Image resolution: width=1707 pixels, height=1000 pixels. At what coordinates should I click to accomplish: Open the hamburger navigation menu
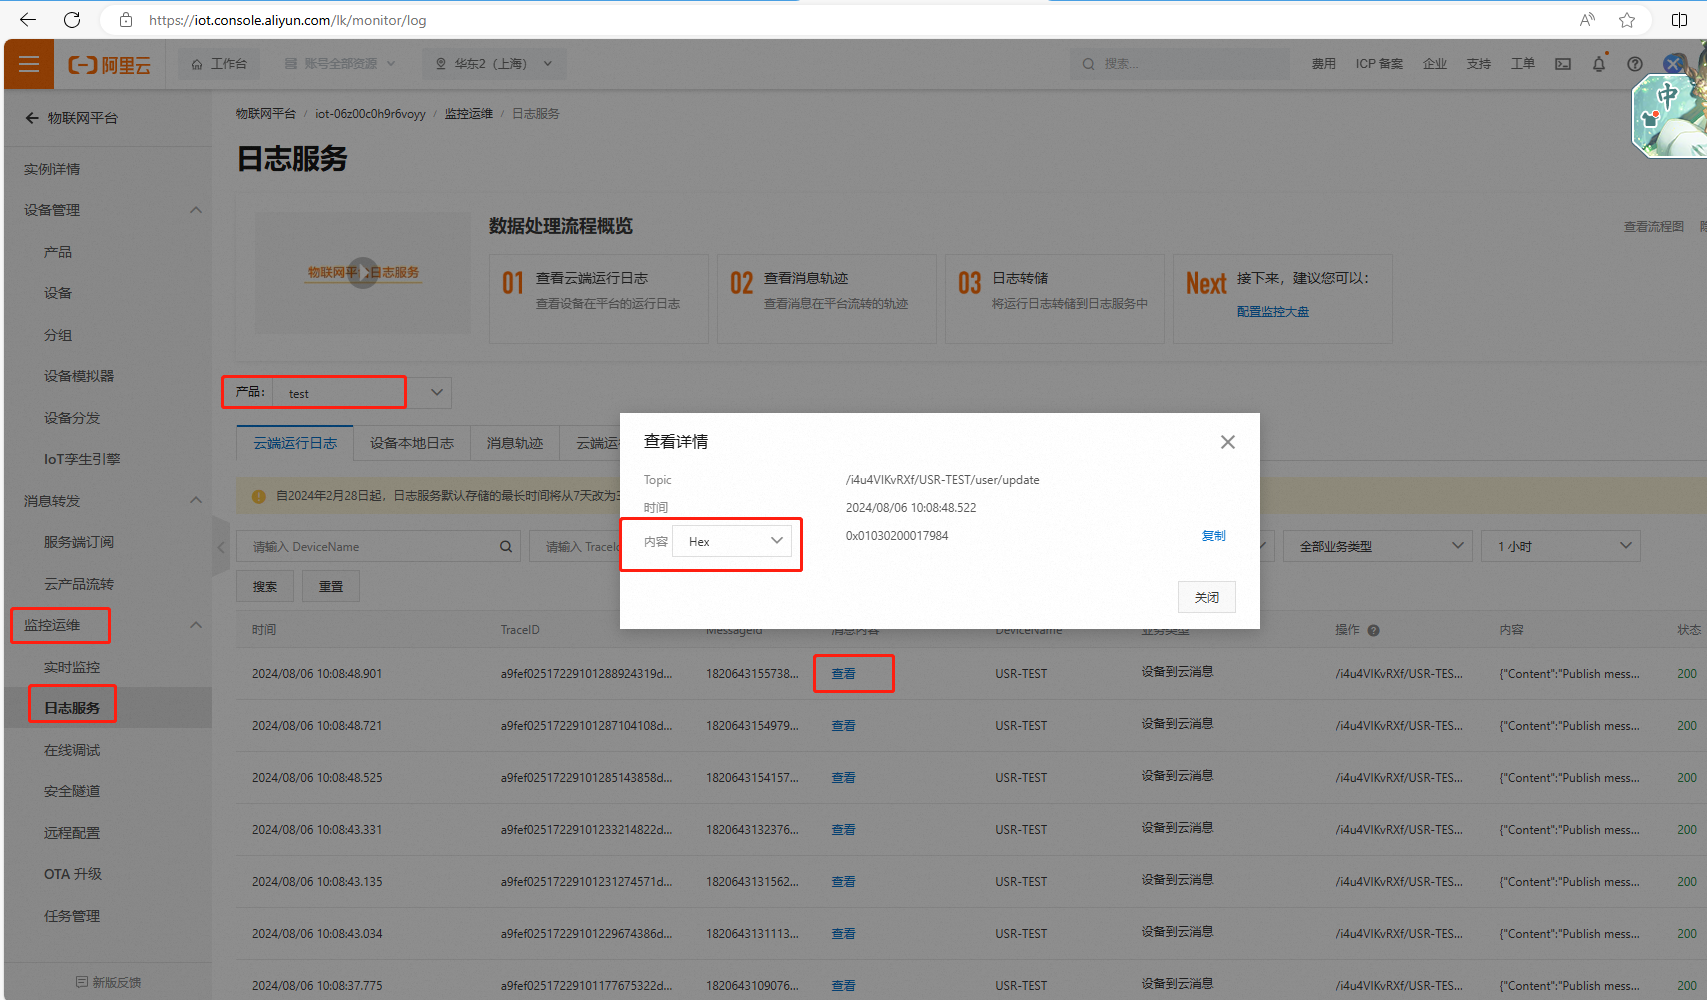coord(29,64)
